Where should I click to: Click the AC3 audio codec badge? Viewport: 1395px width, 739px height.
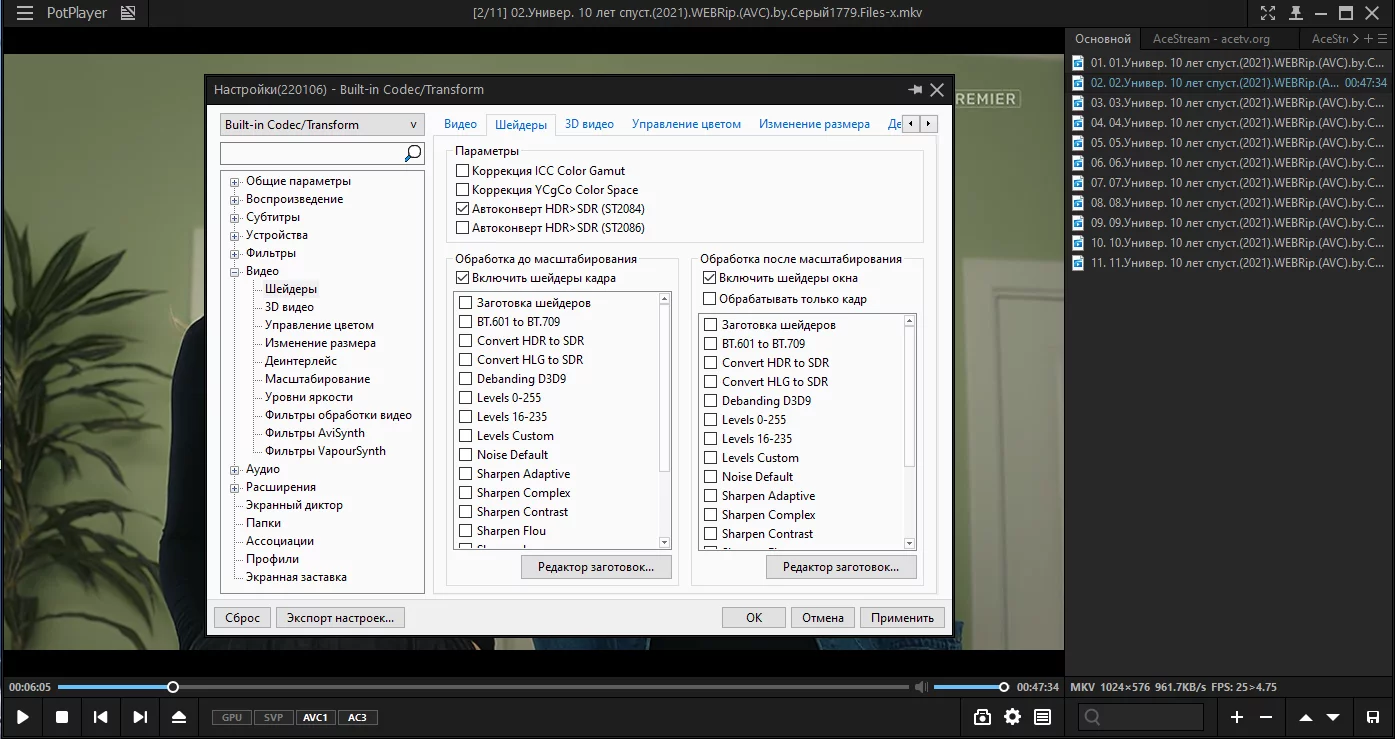tap(358, 718)
